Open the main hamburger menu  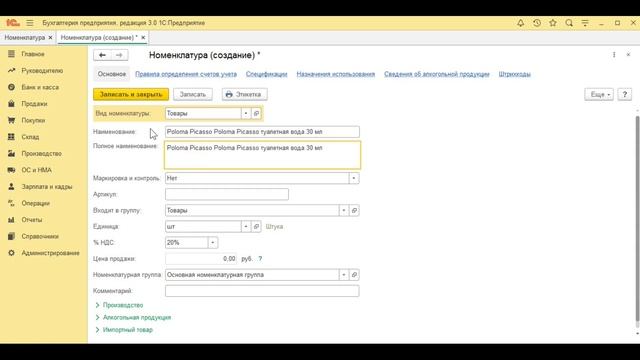(30, 23)
